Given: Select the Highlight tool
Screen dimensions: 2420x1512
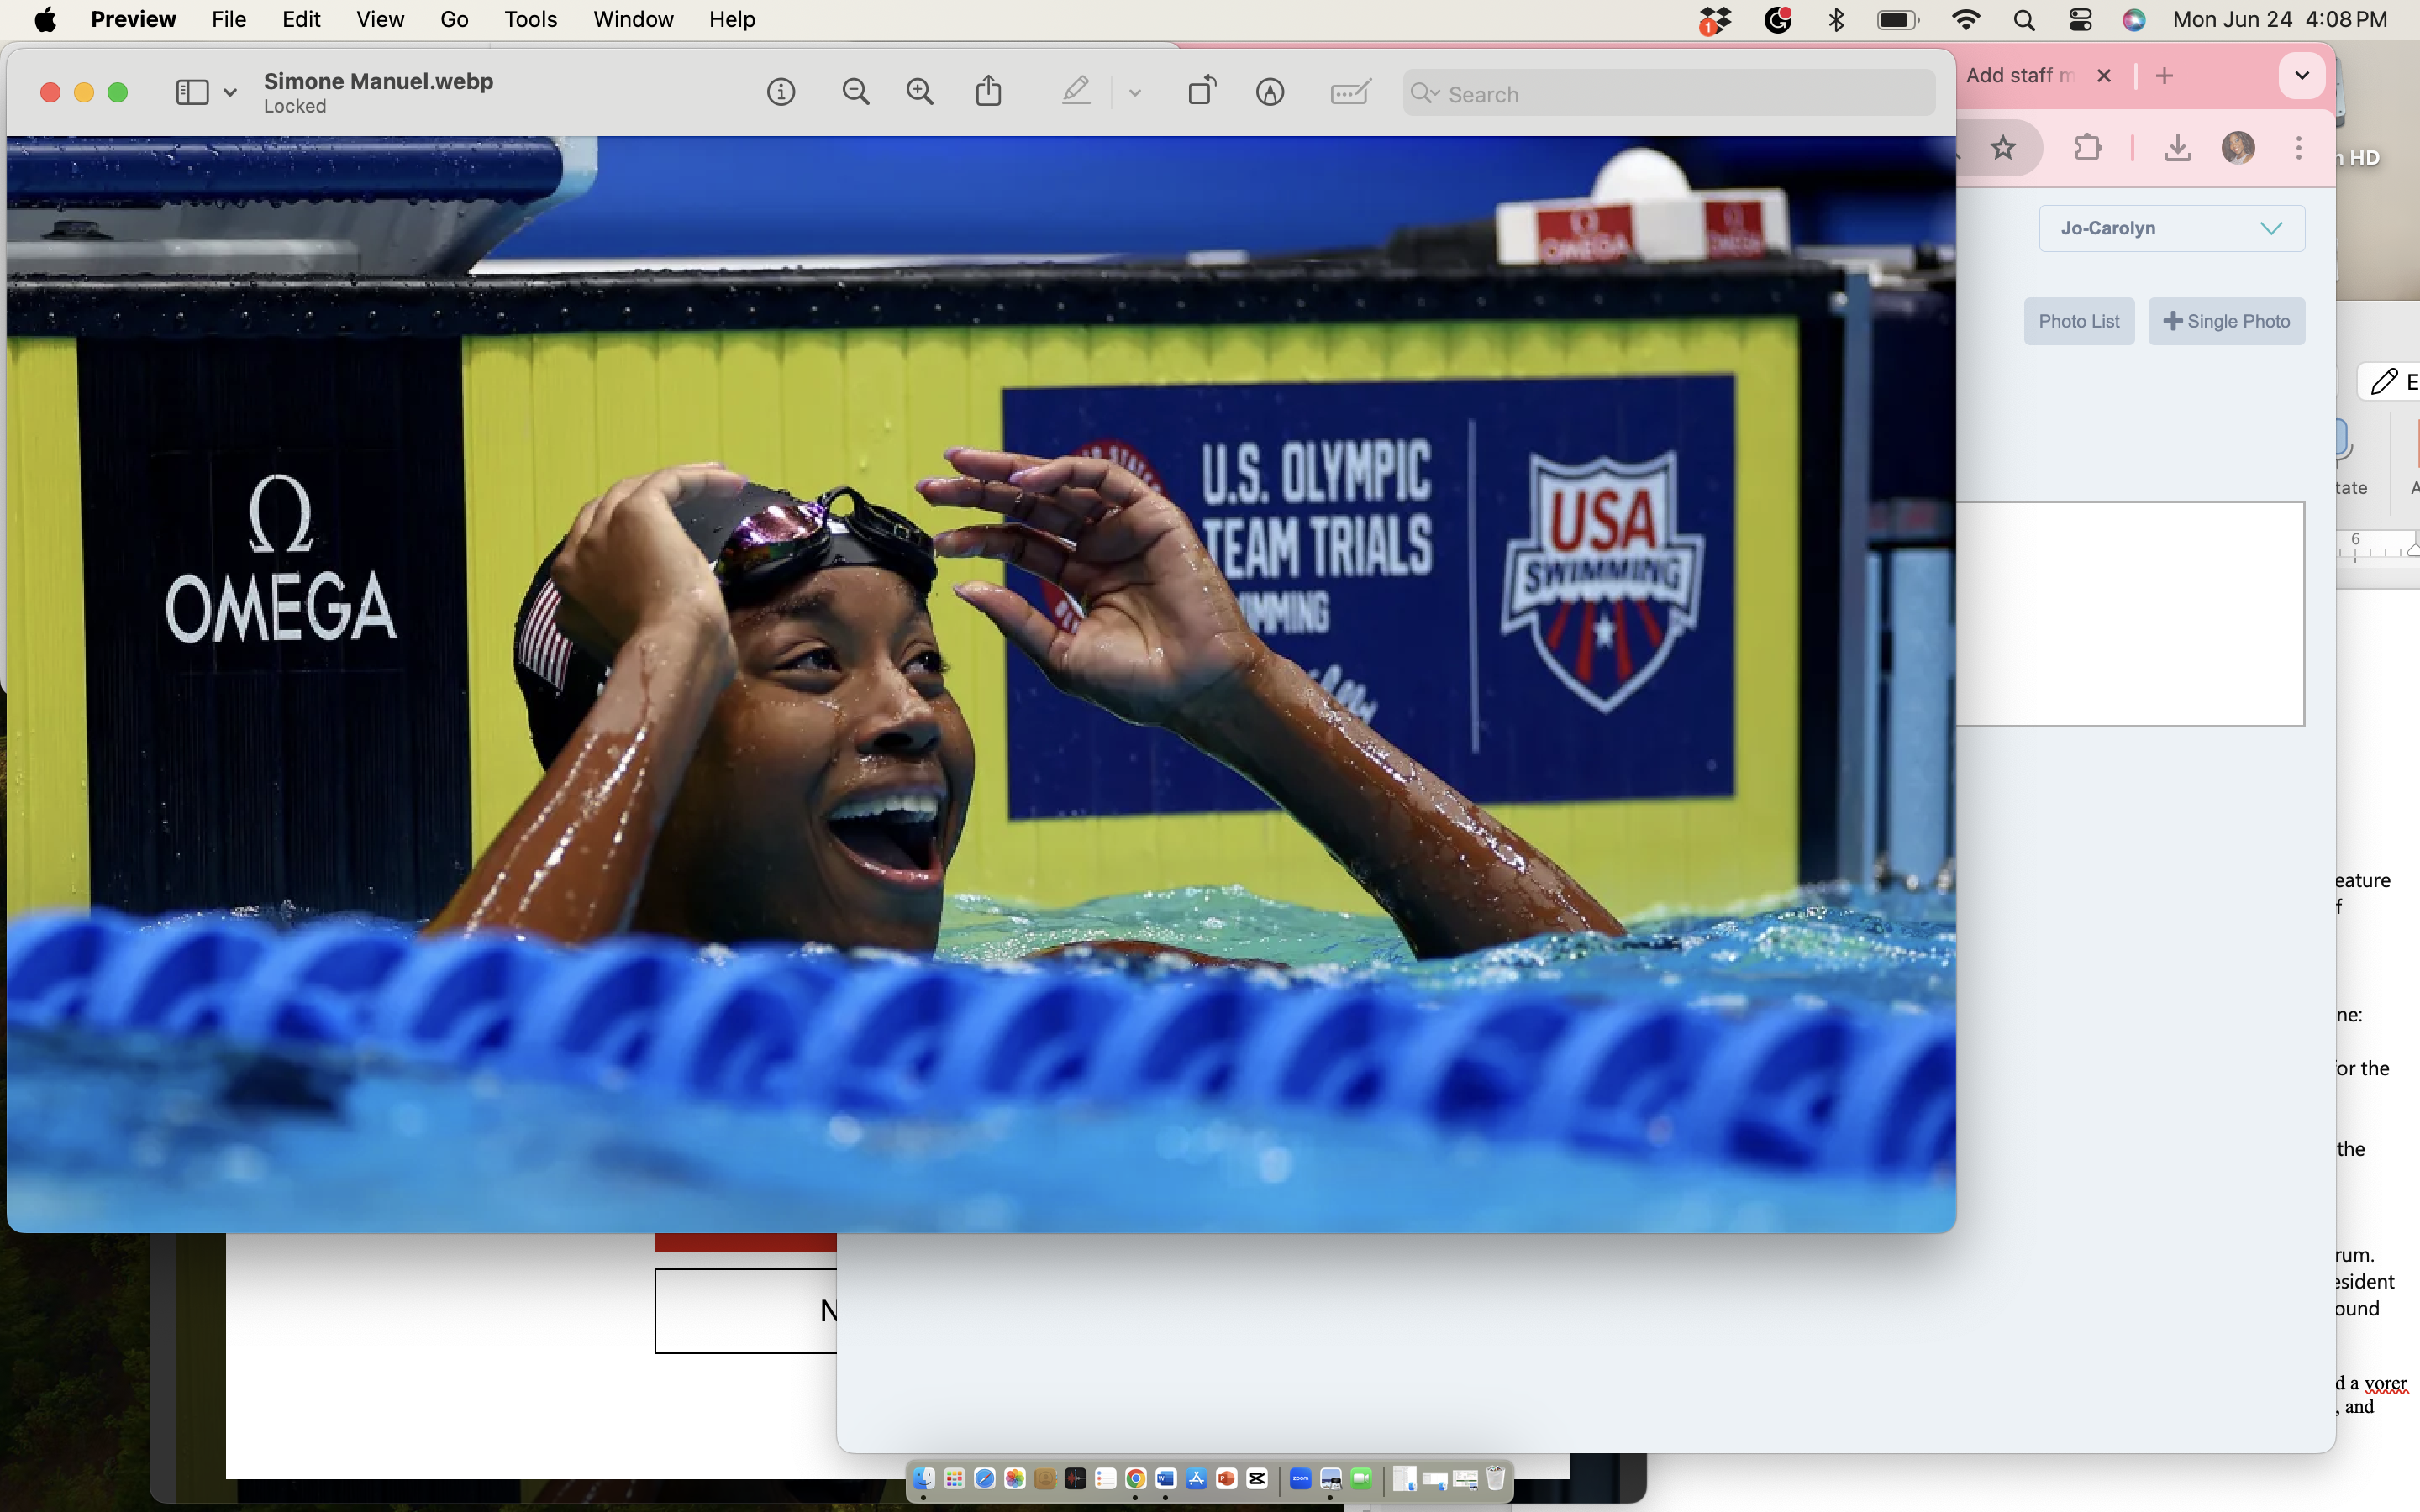Looking at the screenshot, I should point(1076,91).
